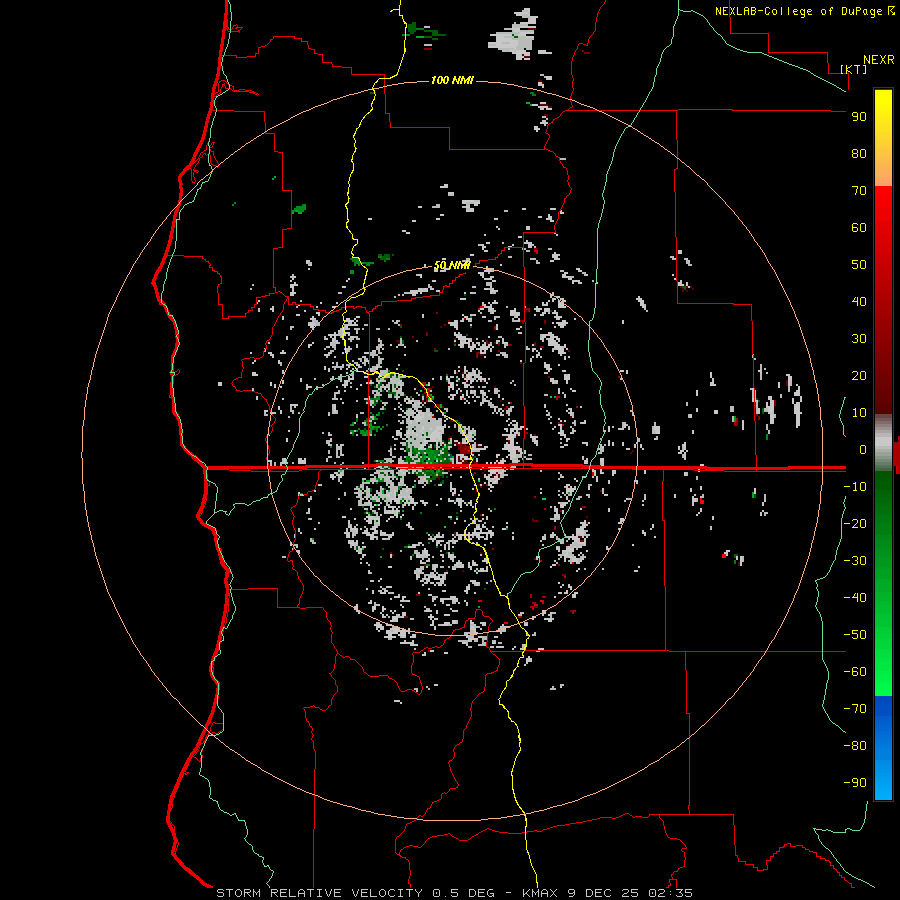
Task: Click the positive 10 scale label
Action: pos(859,413)
